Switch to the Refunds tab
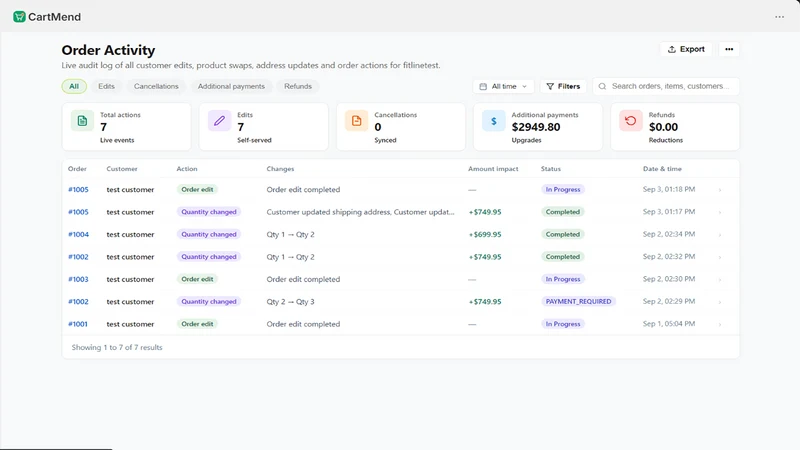The width and height of the screenshot is (800, 450). tap(298, 86)
